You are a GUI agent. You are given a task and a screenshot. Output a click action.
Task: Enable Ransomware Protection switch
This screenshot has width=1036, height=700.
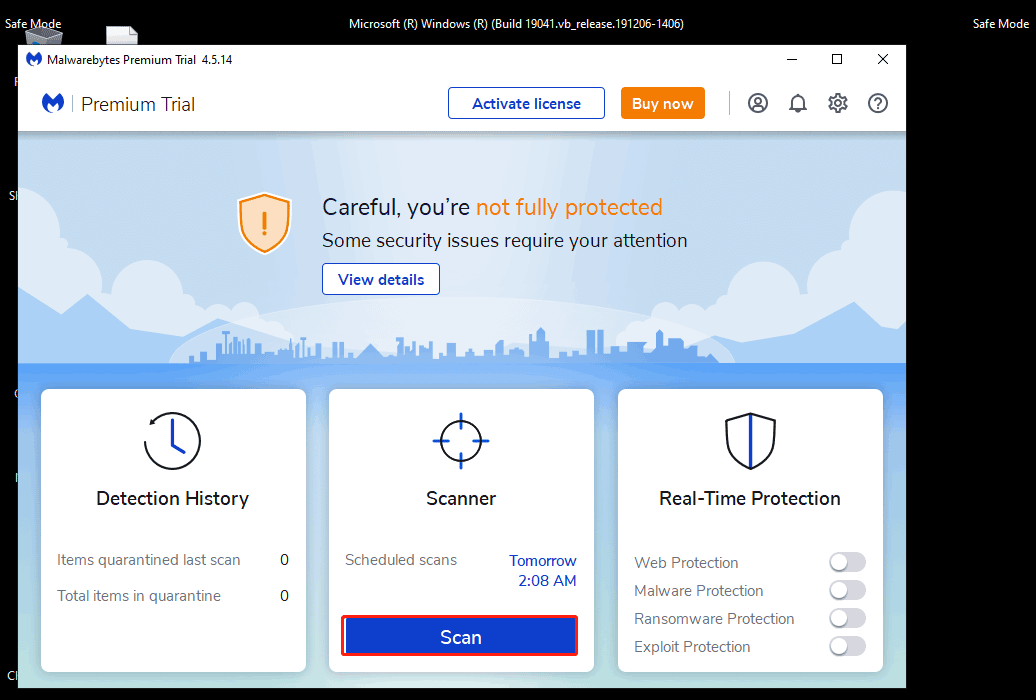[x=847, y=618]
